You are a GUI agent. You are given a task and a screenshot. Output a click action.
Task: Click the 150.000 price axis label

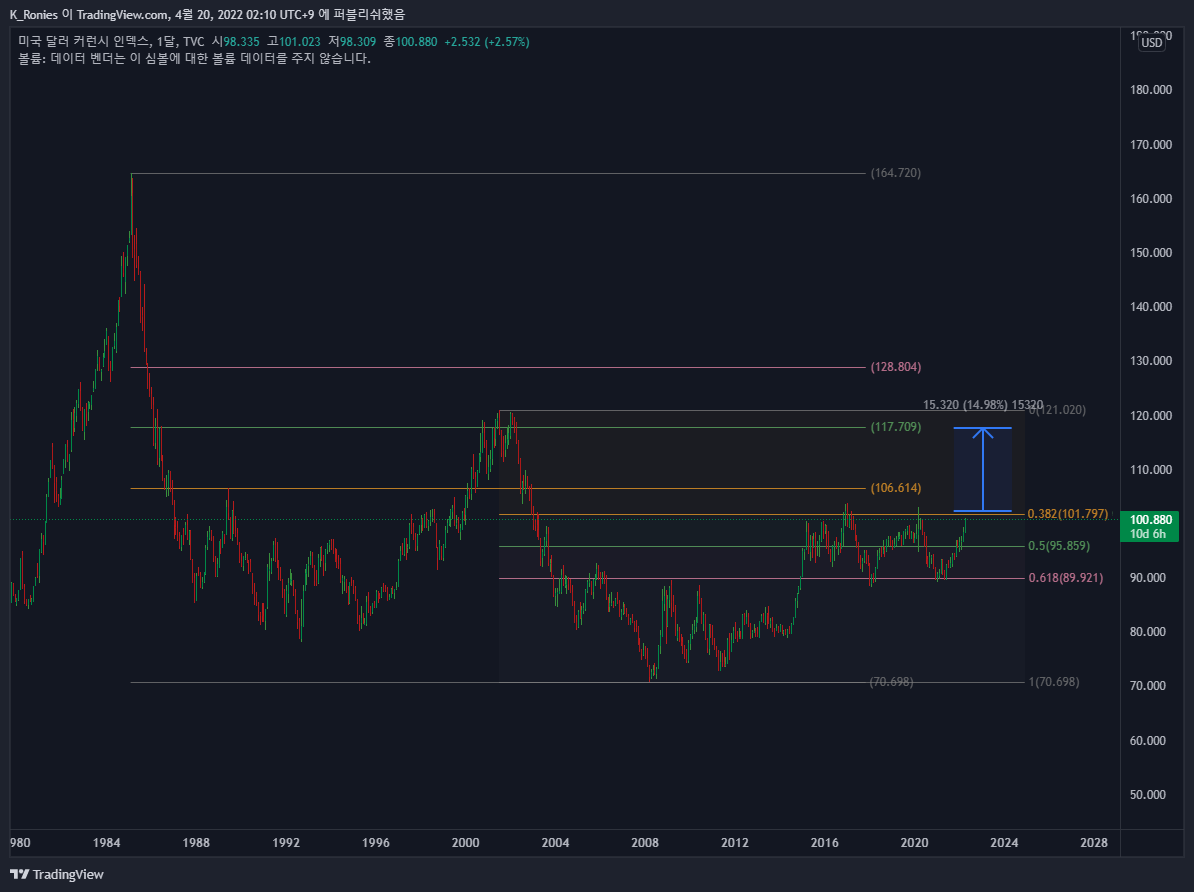pyautogui.click(x=1151, y=253)
